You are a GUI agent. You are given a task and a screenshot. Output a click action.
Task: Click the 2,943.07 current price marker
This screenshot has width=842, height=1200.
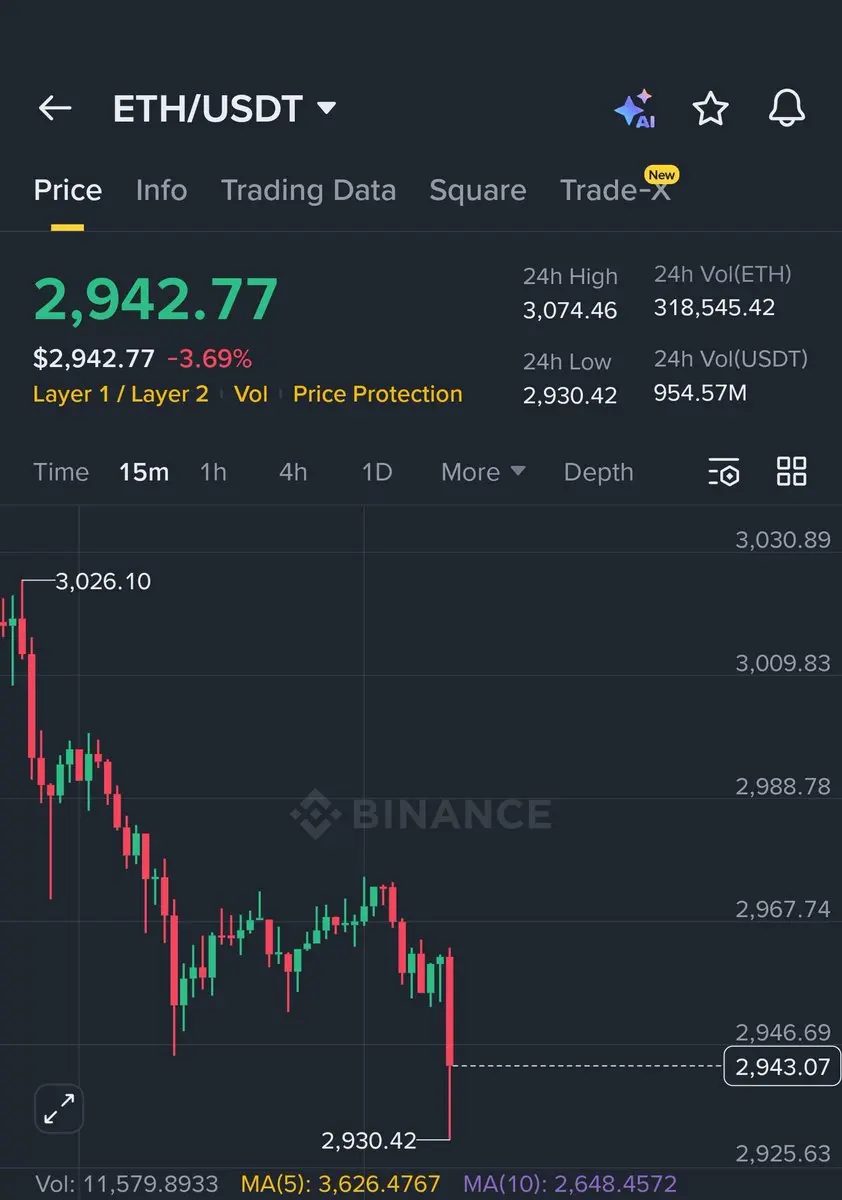(782, 1066)
